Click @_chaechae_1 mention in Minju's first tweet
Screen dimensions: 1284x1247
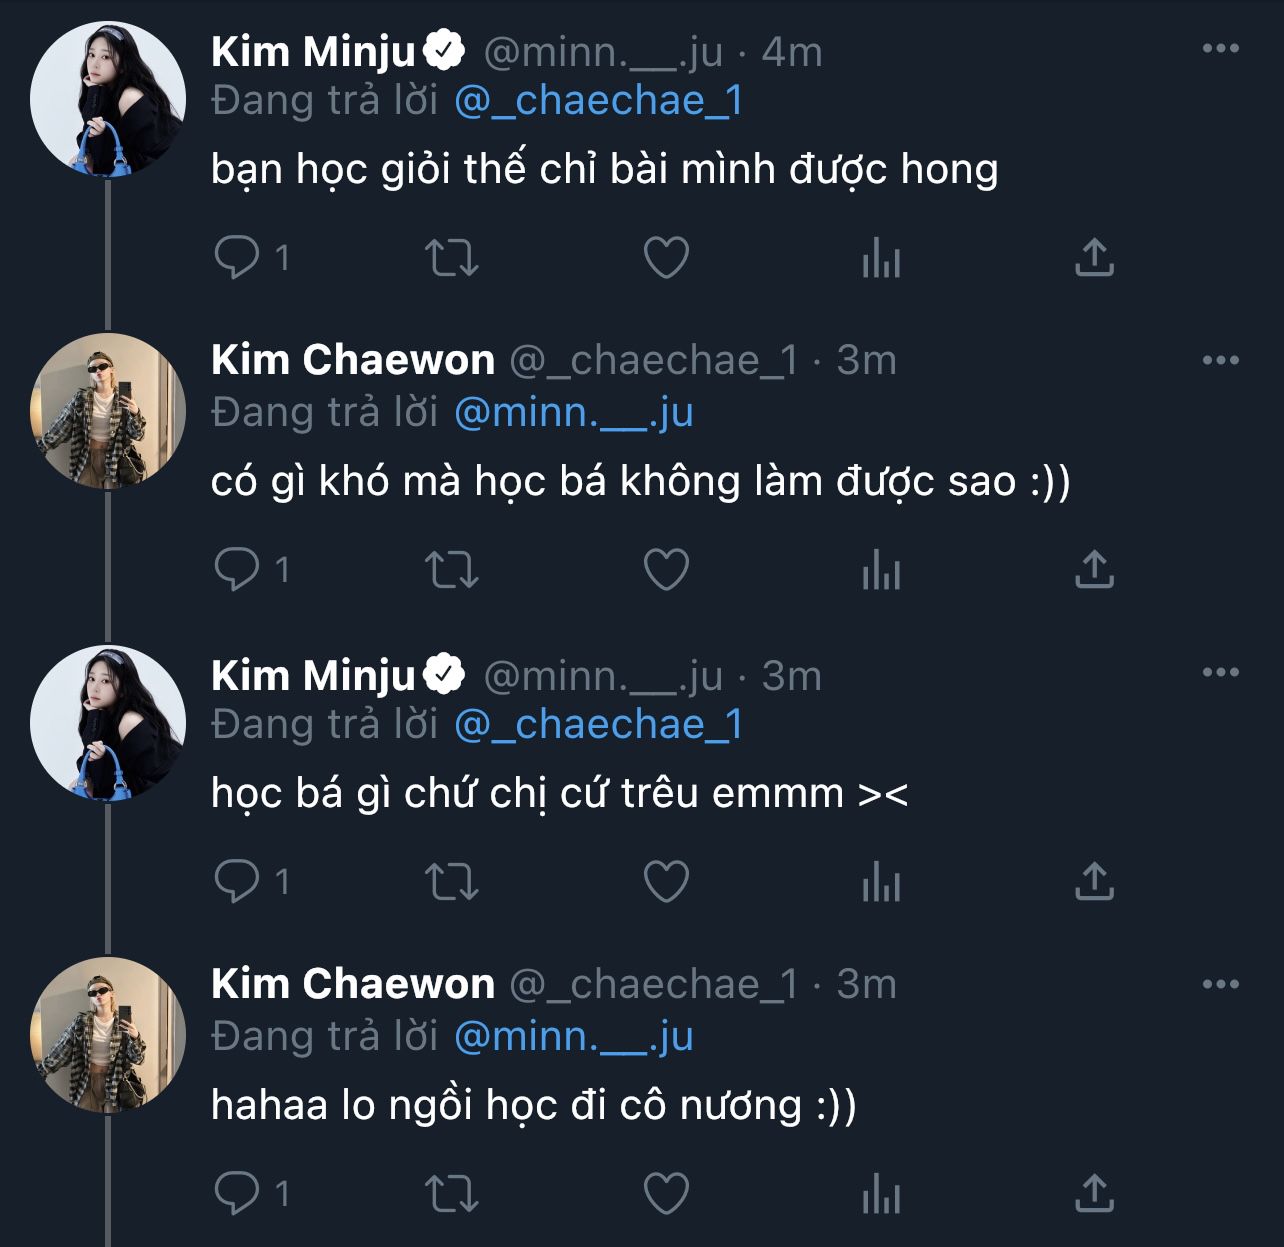click(x=598, y=101)
